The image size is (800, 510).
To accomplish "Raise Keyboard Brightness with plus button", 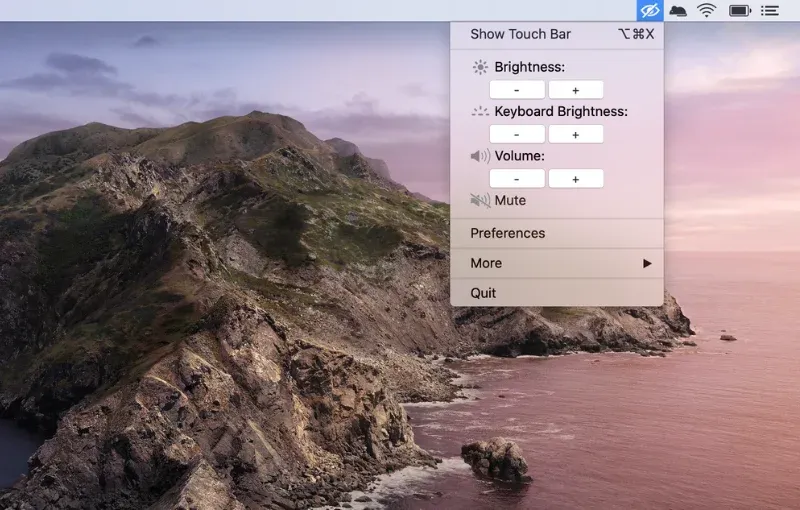I will coord(576,134).
